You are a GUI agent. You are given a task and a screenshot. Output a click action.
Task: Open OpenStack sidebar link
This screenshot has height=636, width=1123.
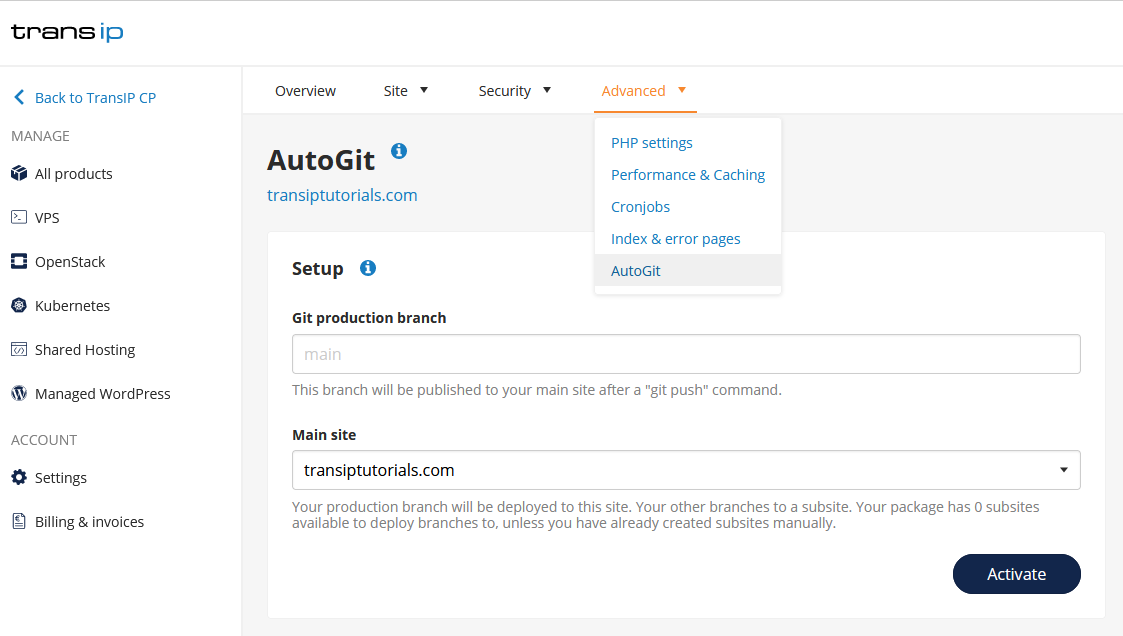pos(70,261)
